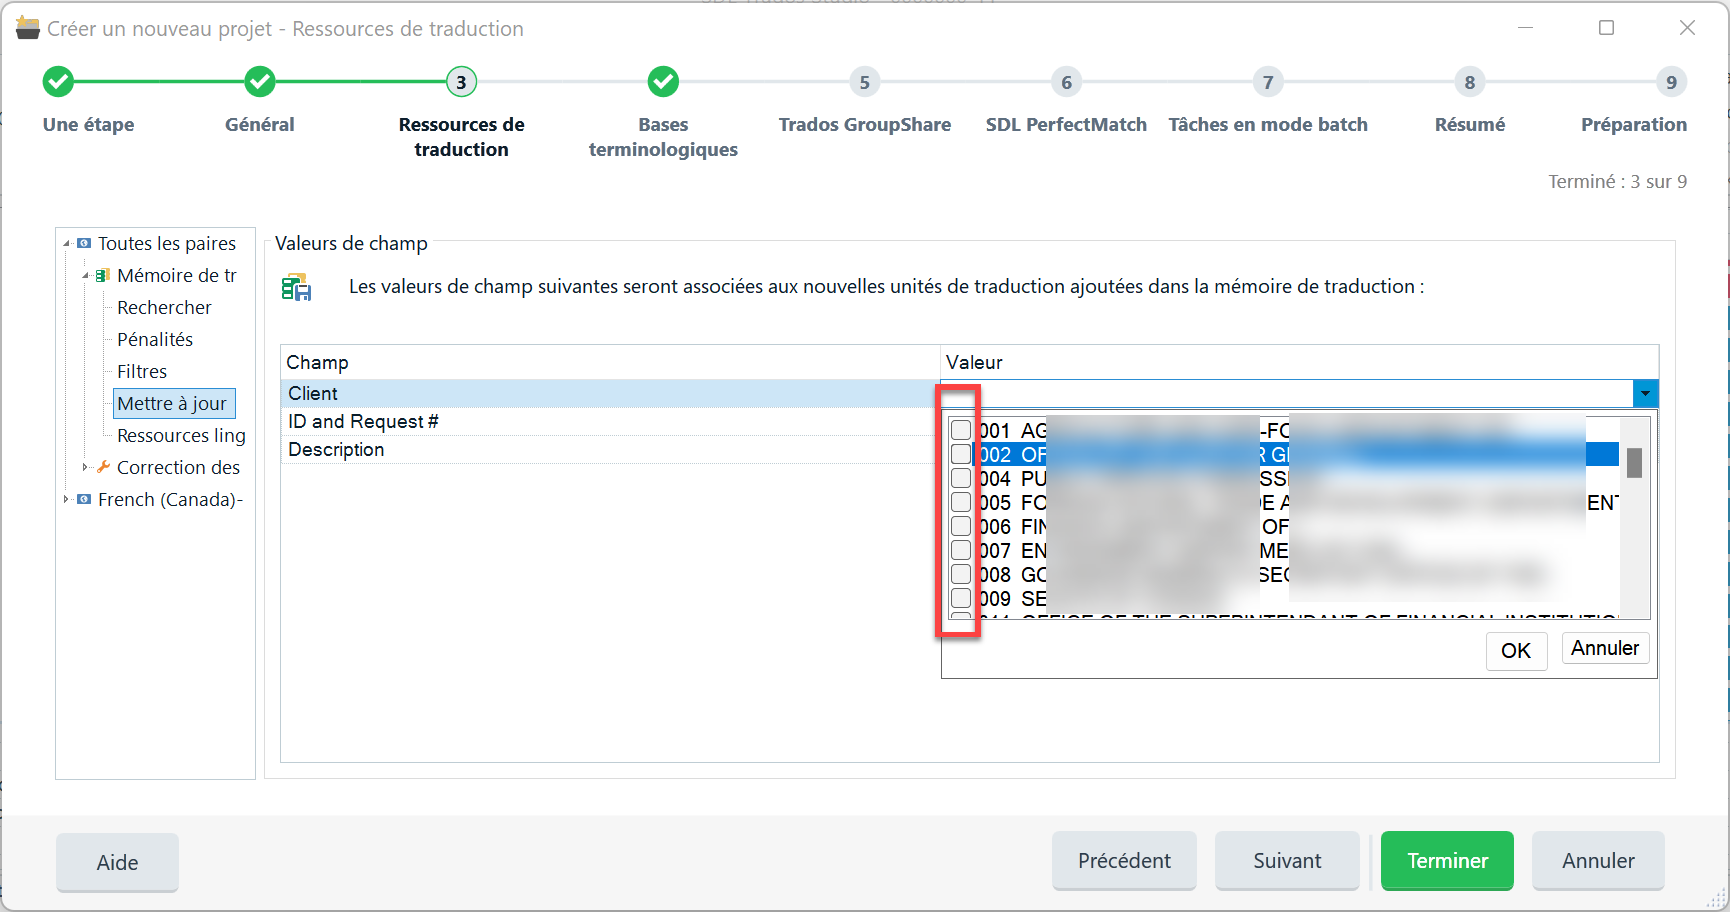Open the Général wizard step label

[x=260, y=124]
